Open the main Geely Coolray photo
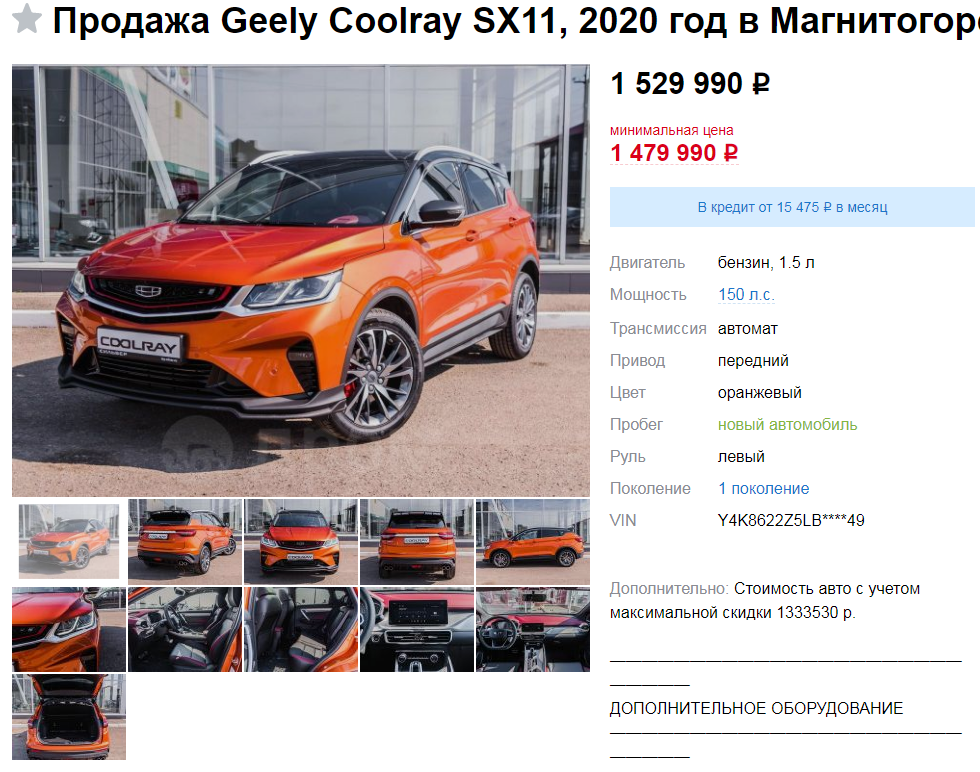 tap(301, 281)
